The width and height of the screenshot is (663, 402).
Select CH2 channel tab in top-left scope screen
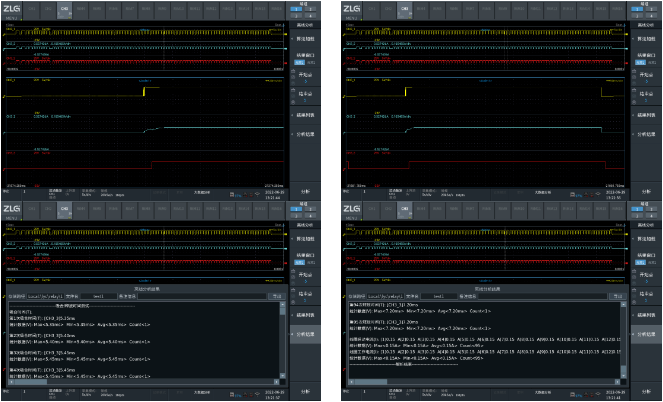(x=47, y=11)
